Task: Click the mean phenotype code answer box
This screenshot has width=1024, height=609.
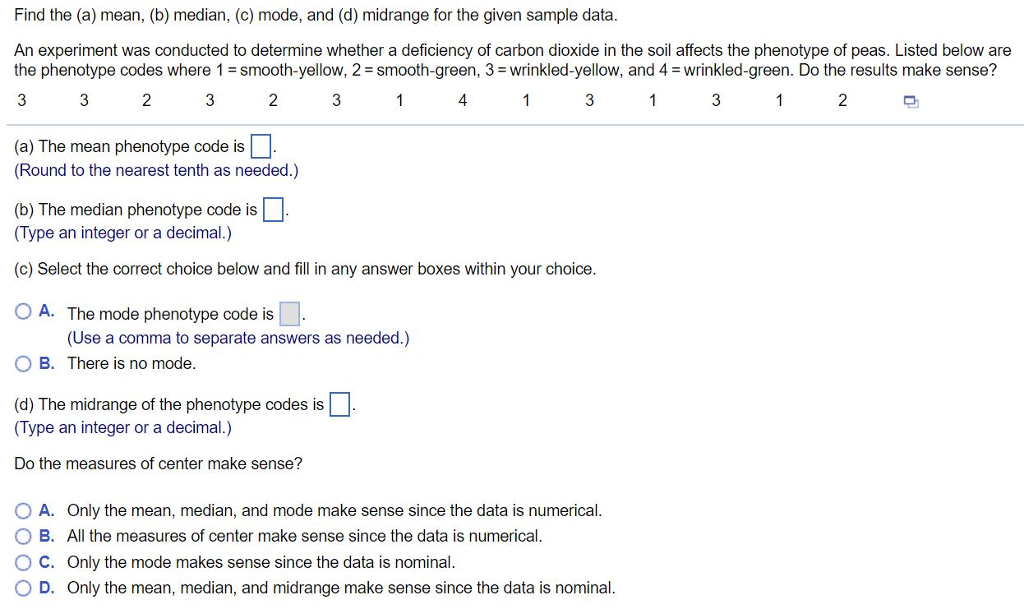Action: click(260, 147)
